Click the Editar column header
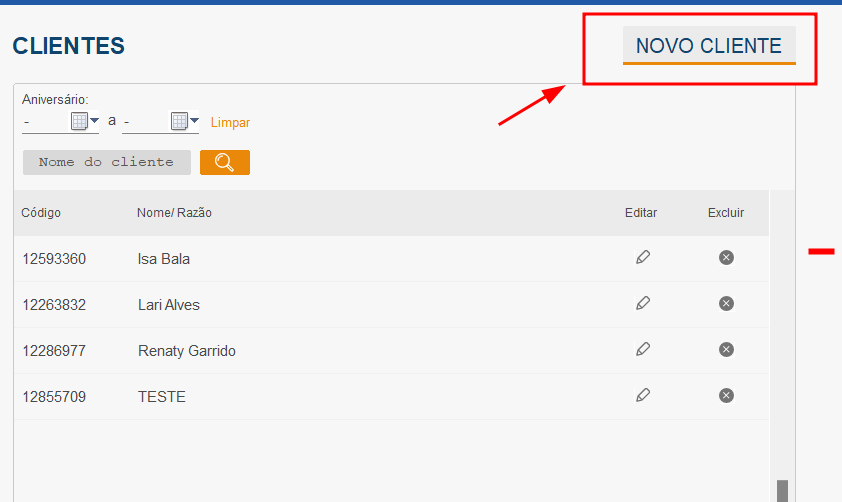Viewport: 842px width, 502px height. (641, 213)
